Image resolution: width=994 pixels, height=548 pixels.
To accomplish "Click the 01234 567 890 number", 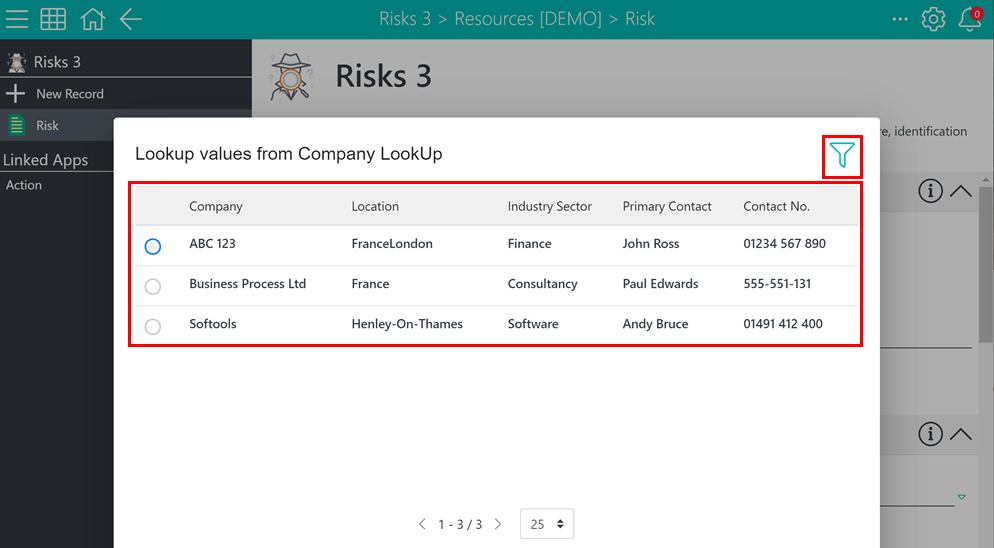I will [x=784, y=244].
